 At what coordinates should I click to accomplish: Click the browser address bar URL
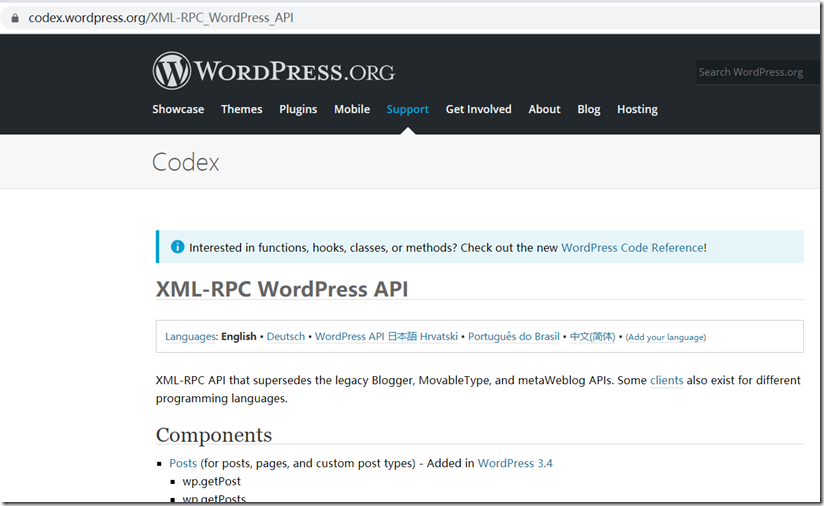pos(161,18)
